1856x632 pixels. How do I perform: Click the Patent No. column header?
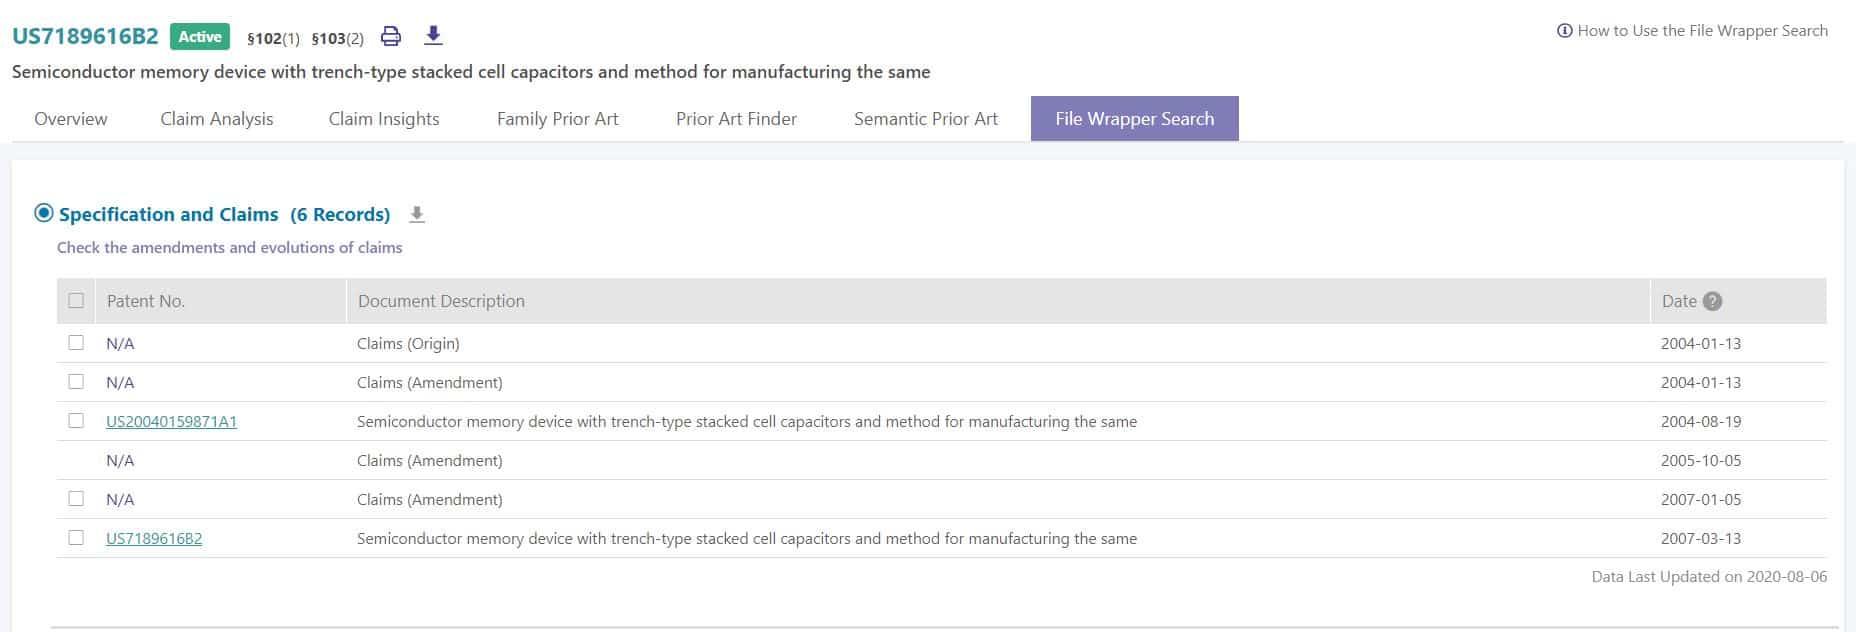146,301
